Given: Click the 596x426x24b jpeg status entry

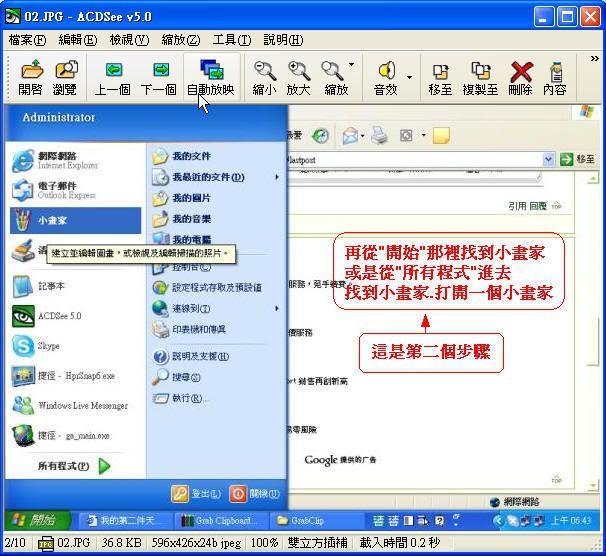Looking at the screenshot, I should 196,542.
